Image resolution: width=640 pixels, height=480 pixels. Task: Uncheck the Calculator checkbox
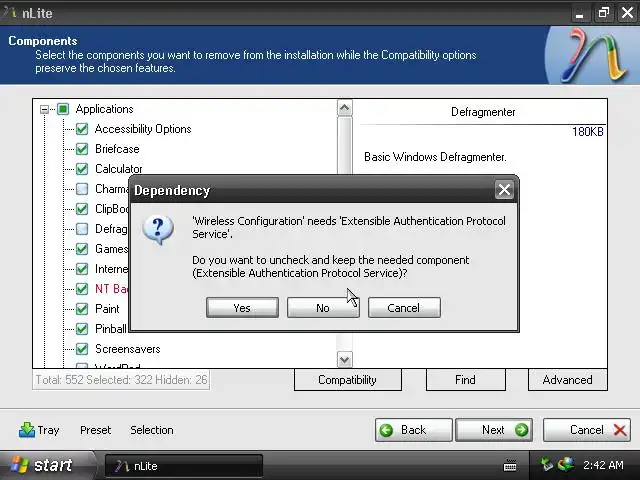[82, 169]
